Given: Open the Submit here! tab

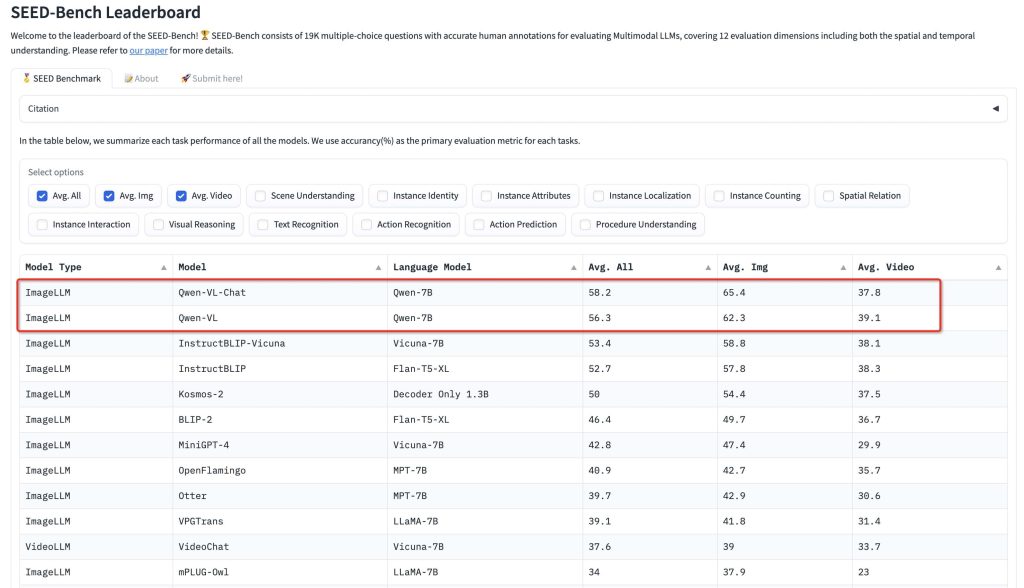Looking at the screenshot, I should [211, 78].
